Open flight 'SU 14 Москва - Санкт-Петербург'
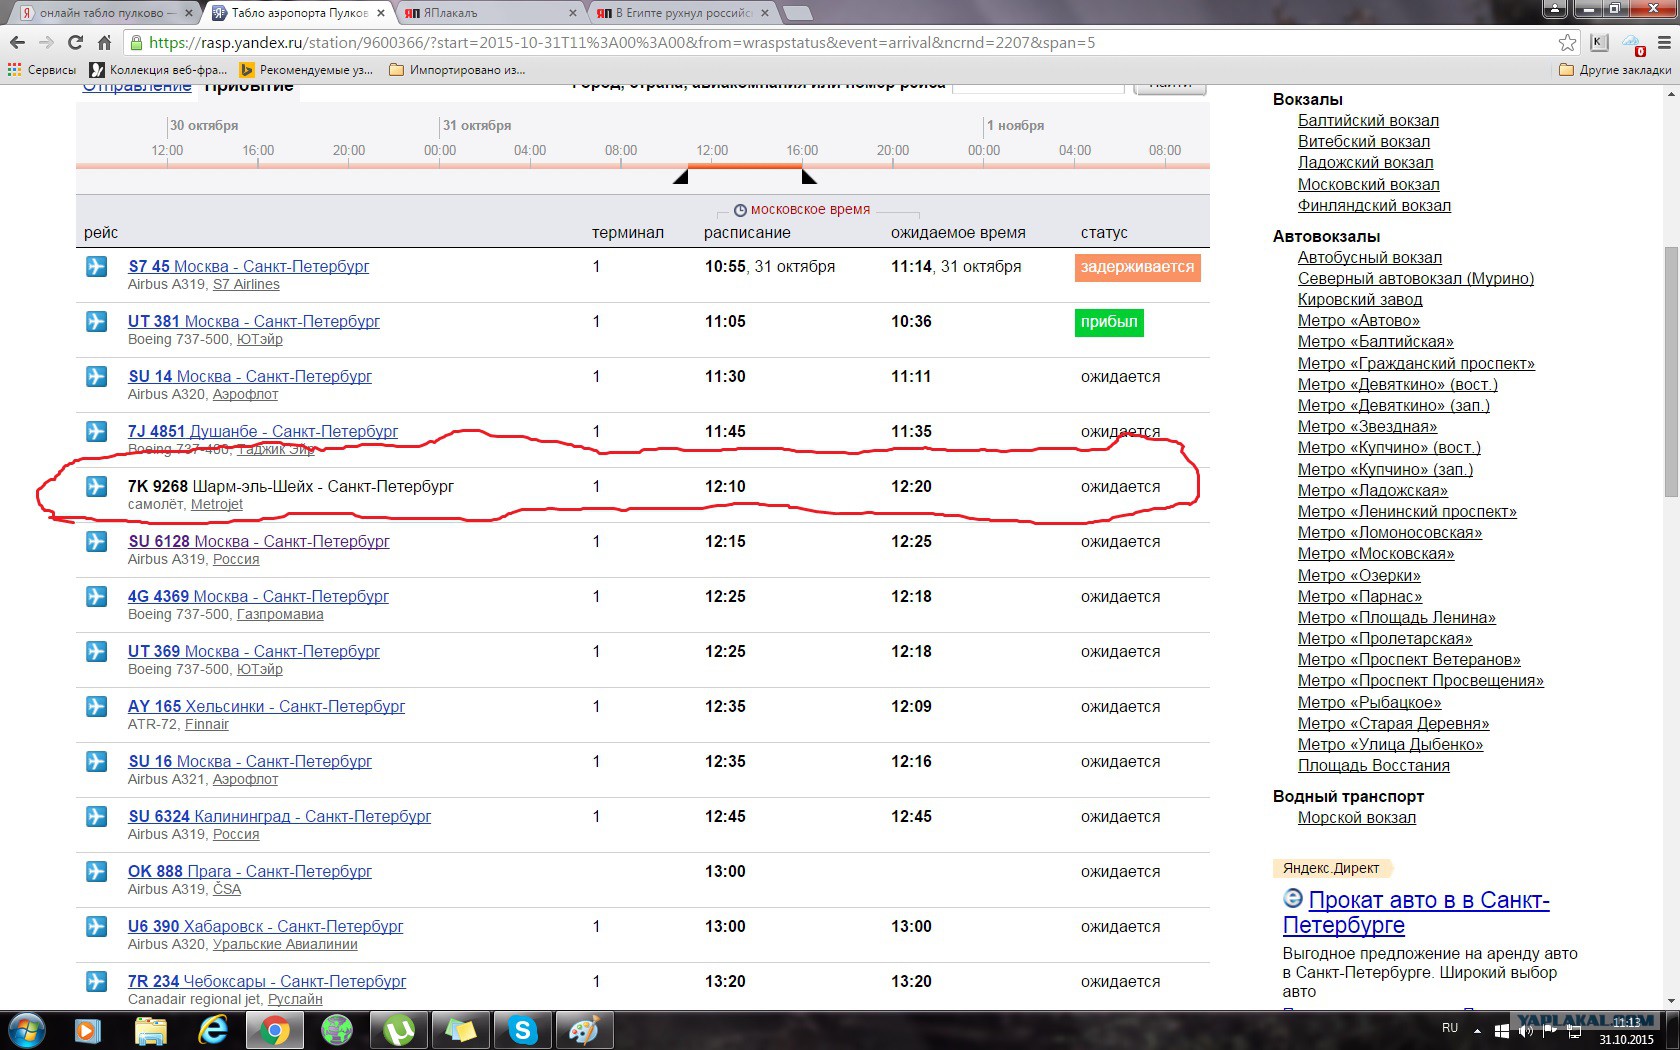The height and width of the screenshot is (1050, 1680). (250, 377)
